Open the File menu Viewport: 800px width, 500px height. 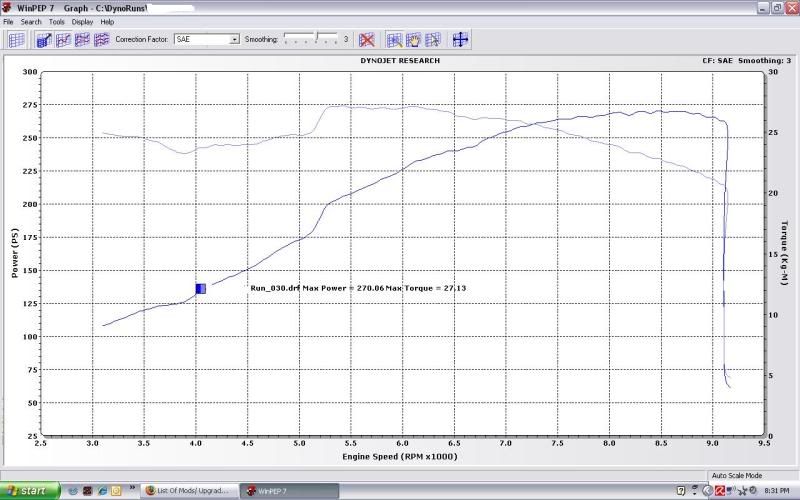[x=8, y=21]
